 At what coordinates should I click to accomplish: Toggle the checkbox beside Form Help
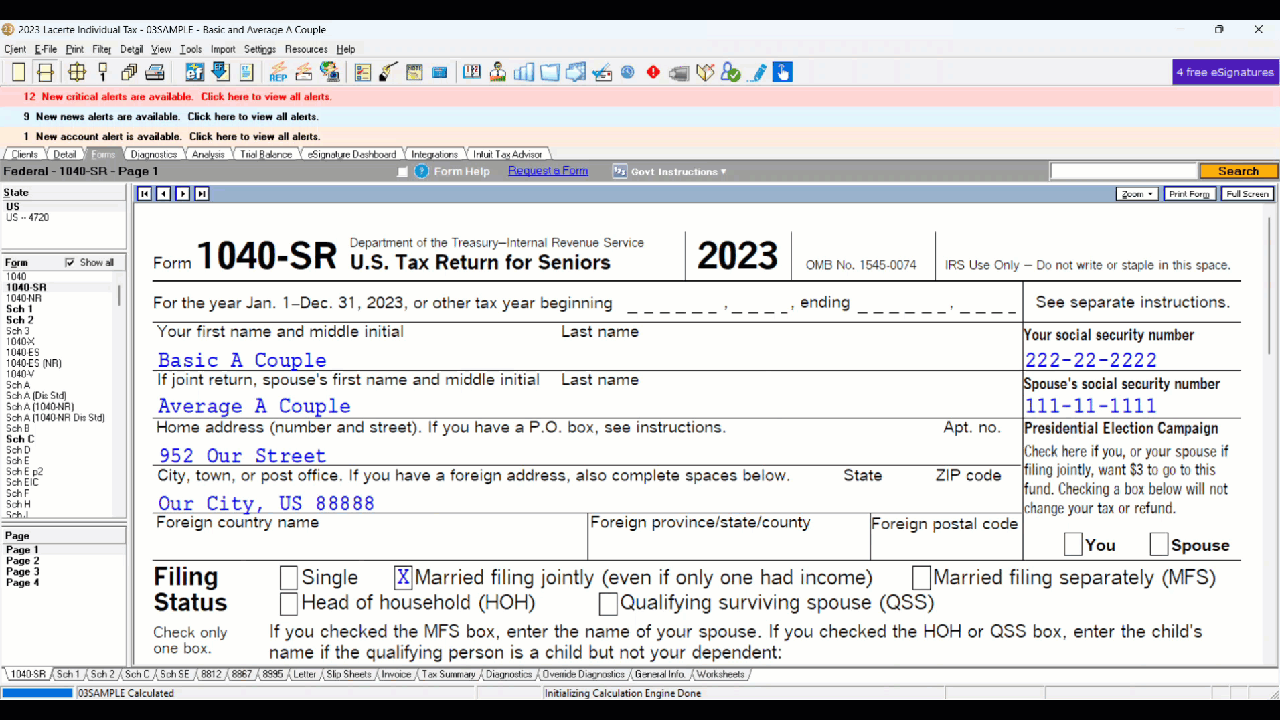(403, 172)
